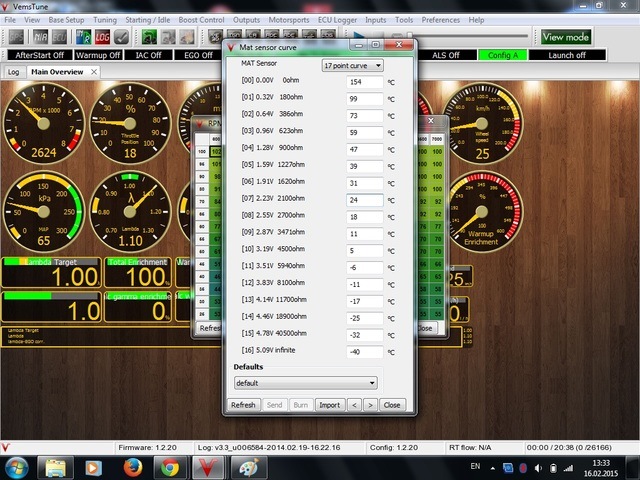Click the Refresh button in the background table window
Image resolution: width=640 pixels, height=480 pixels.
(x=209, y=328)
